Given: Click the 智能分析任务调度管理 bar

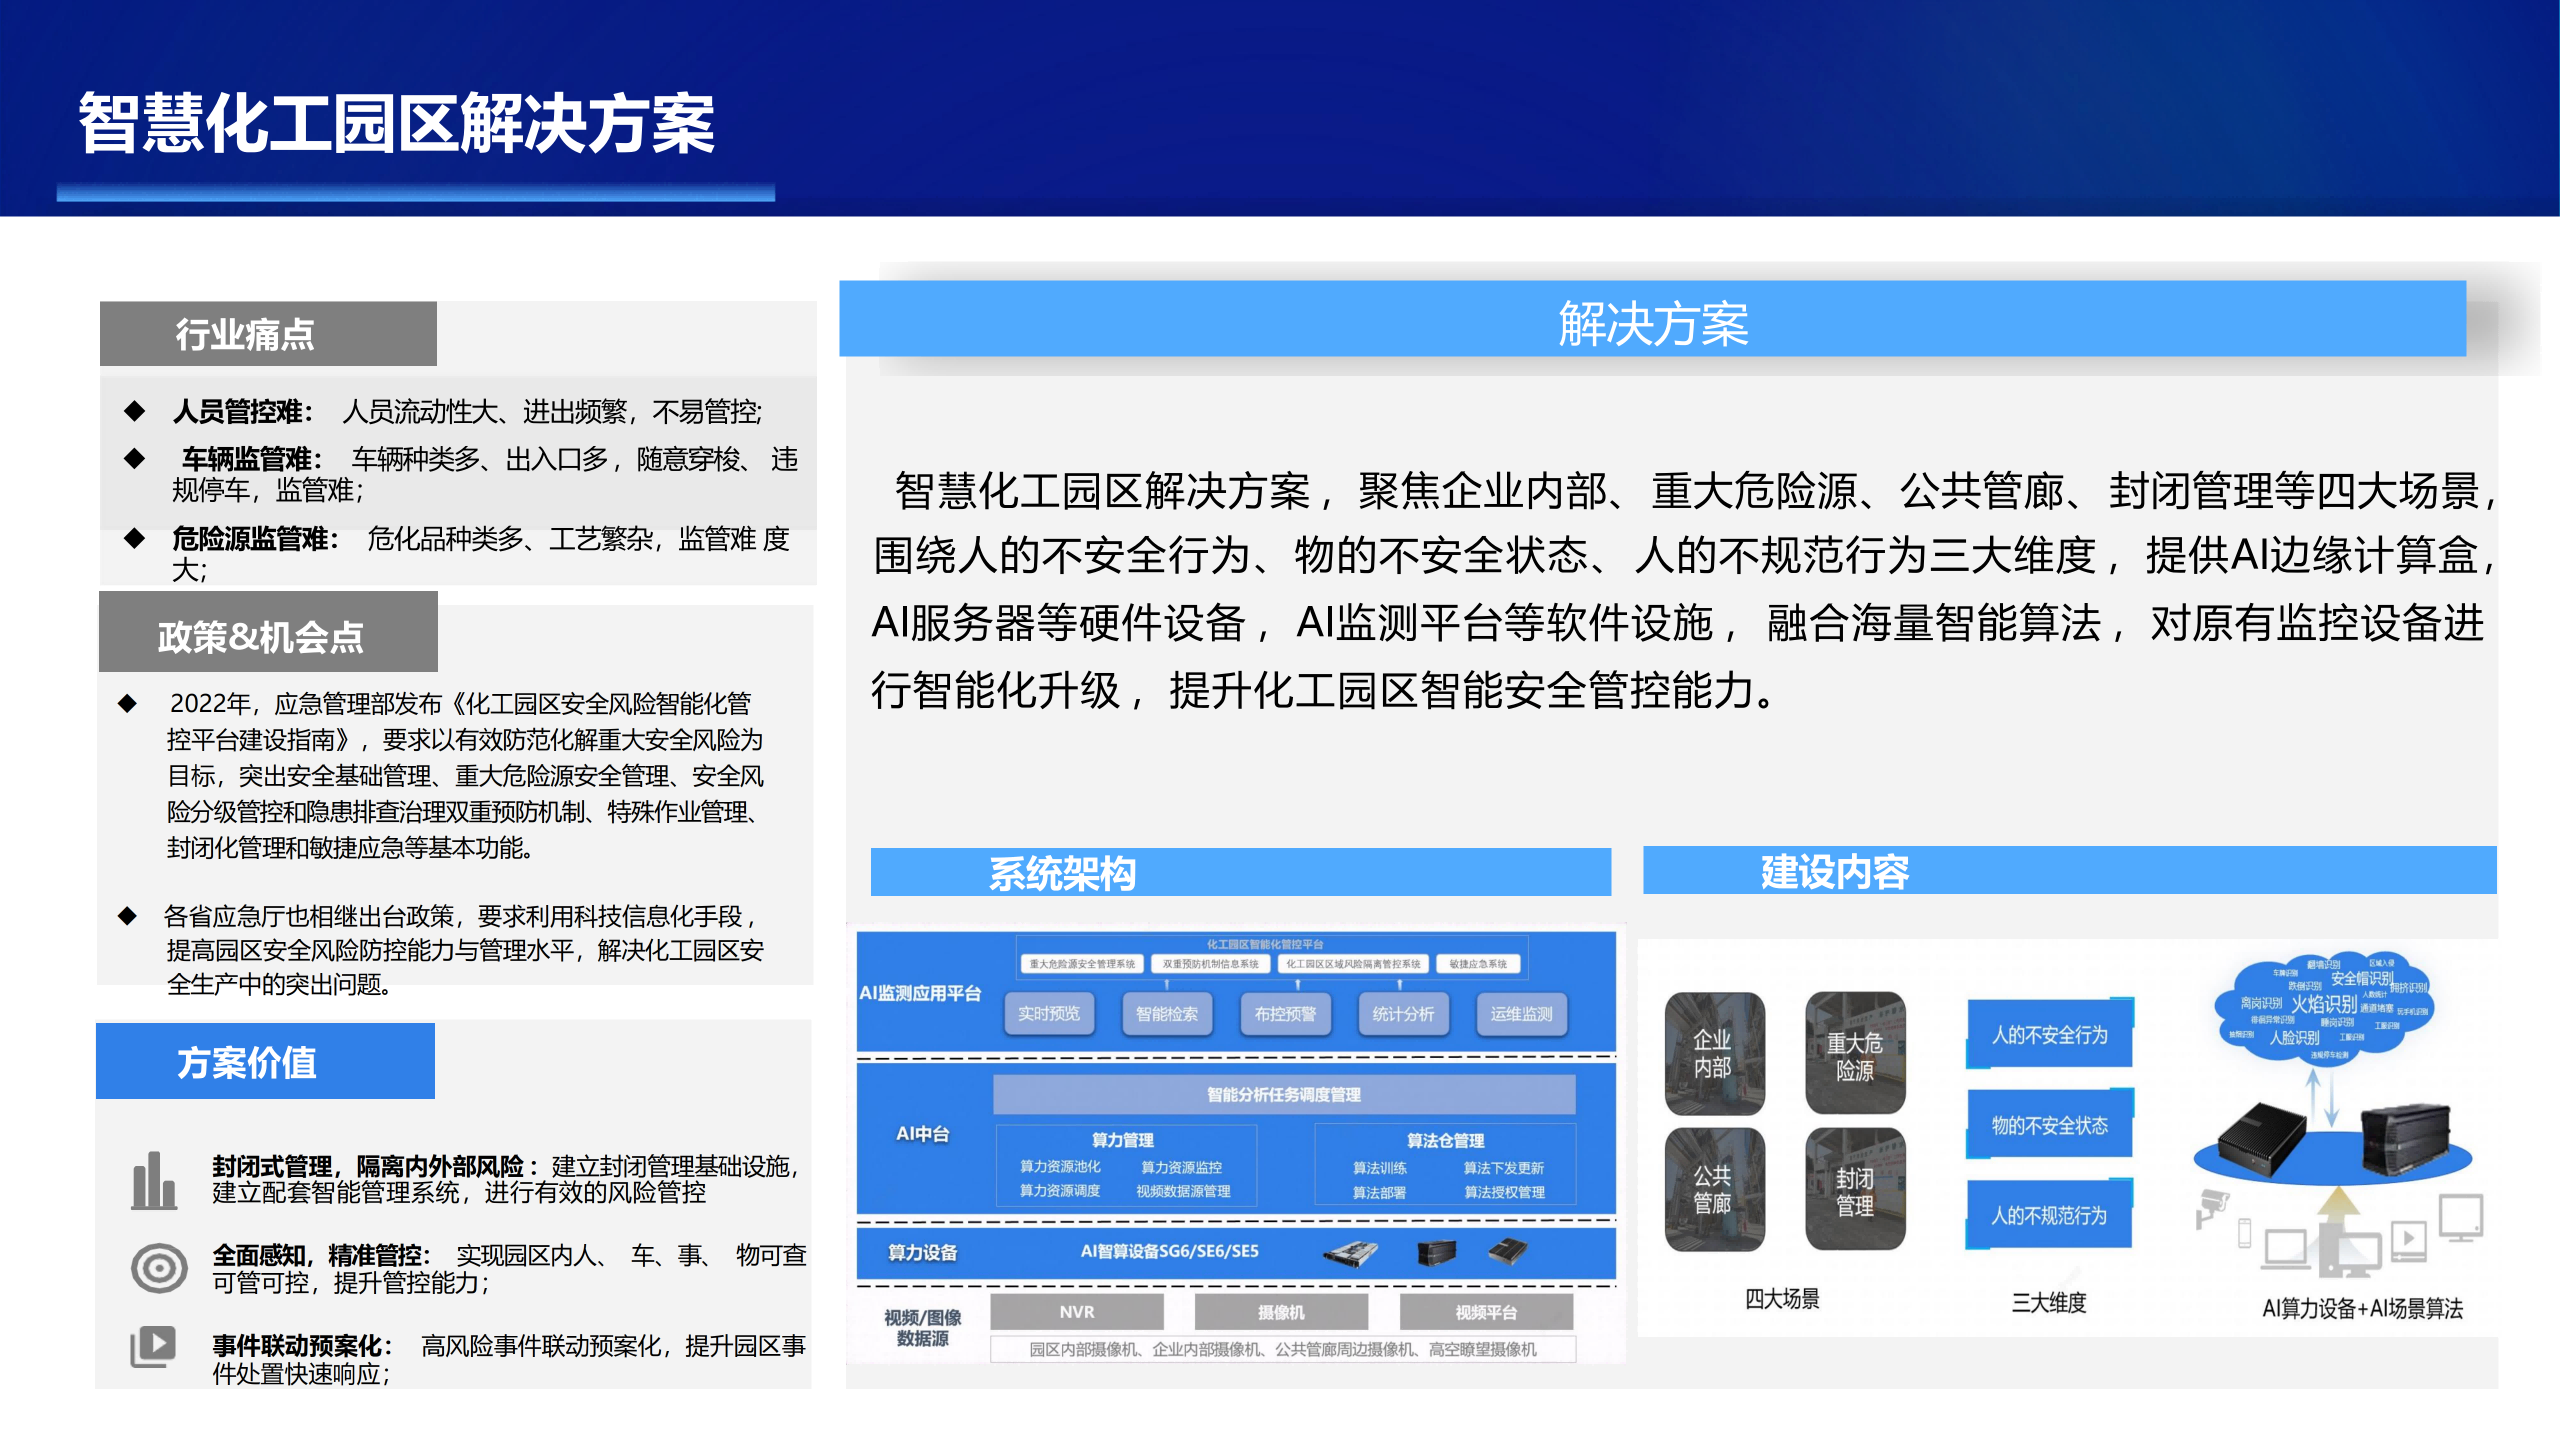Looking at the screenshot, I should click(x=1283, y=1094).
